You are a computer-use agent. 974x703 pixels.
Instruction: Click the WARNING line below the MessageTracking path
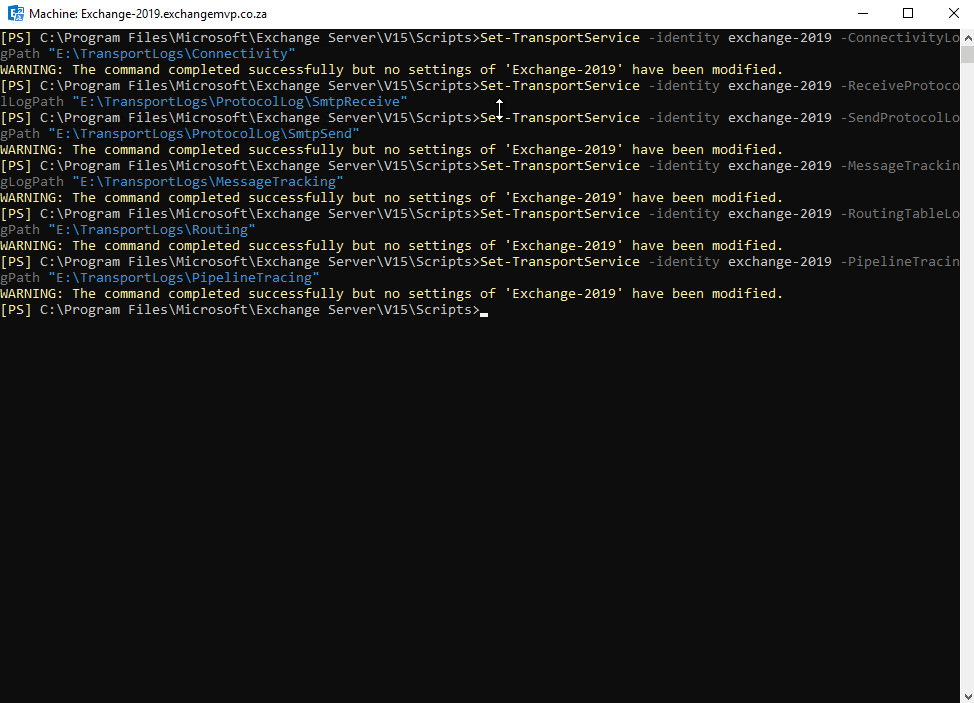(x=391, y=197)
